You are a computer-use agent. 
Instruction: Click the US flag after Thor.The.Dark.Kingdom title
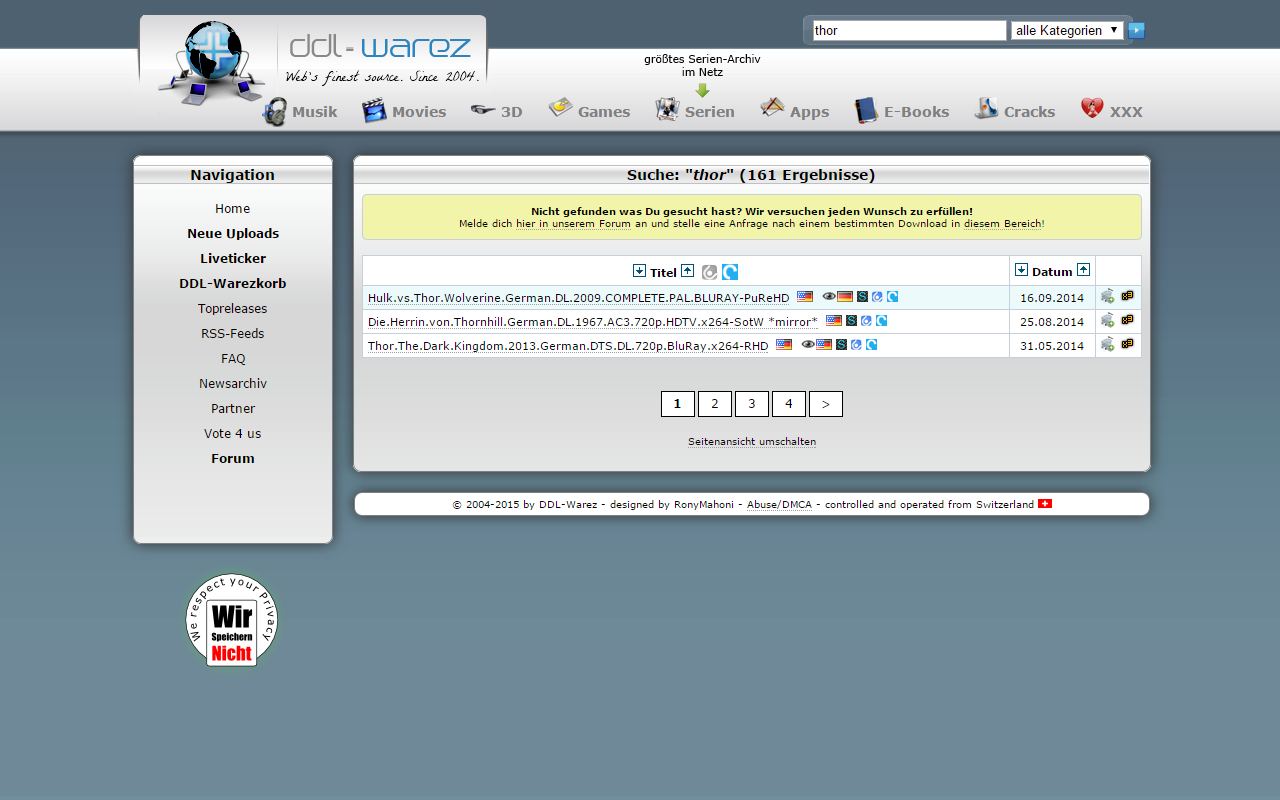(x=784, y=345)
